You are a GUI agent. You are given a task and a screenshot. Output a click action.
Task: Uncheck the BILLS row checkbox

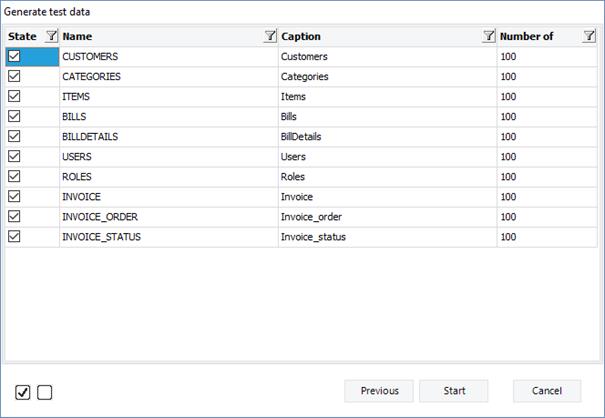[14, 117]
